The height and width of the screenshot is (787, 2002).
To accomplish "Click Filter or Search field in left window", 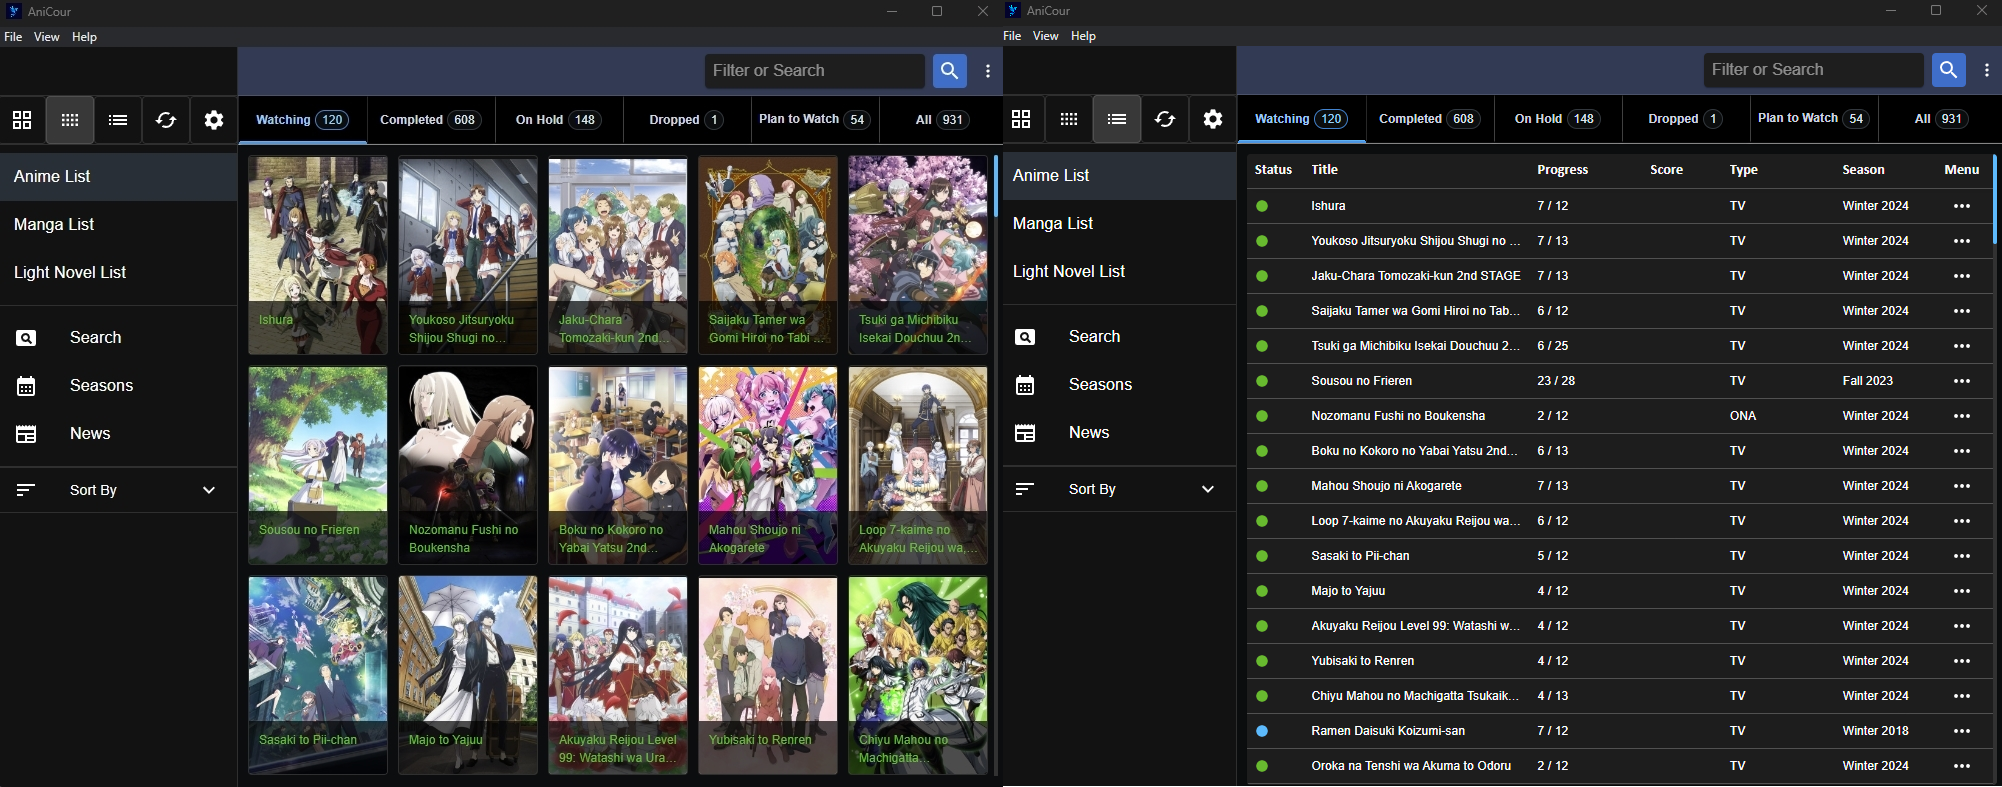I will point(814,71).
